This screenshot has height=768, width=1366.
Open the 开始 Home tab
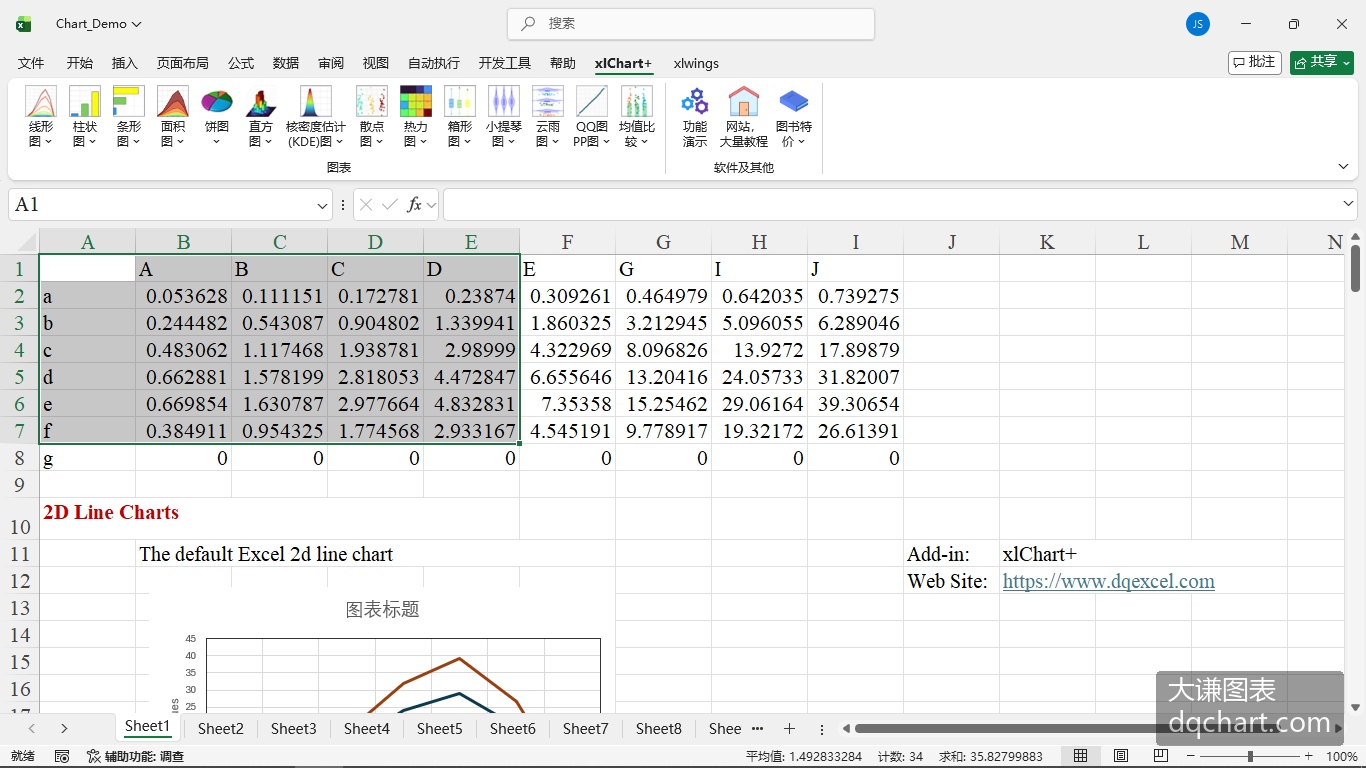pyautogui.click(x=80, y=63)
